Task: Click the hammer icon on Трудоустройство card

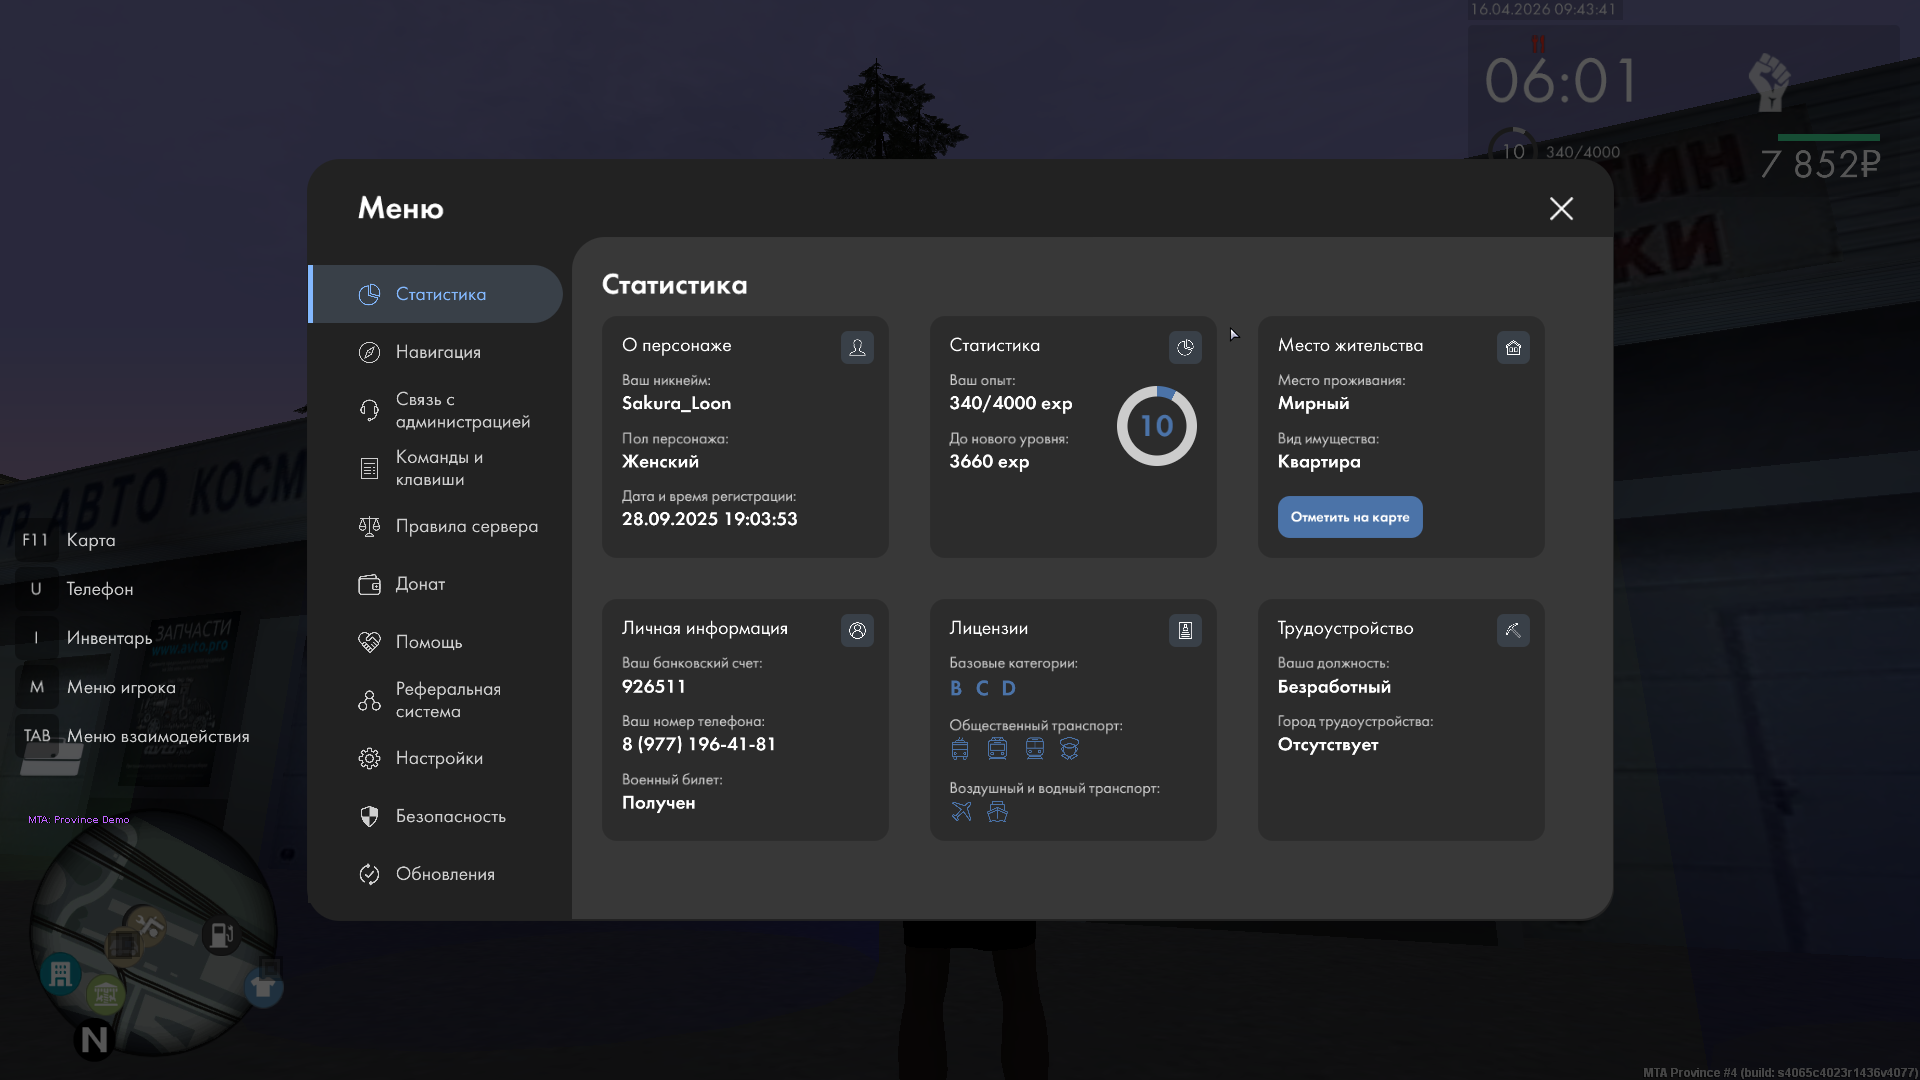Action: [1513, 630]
